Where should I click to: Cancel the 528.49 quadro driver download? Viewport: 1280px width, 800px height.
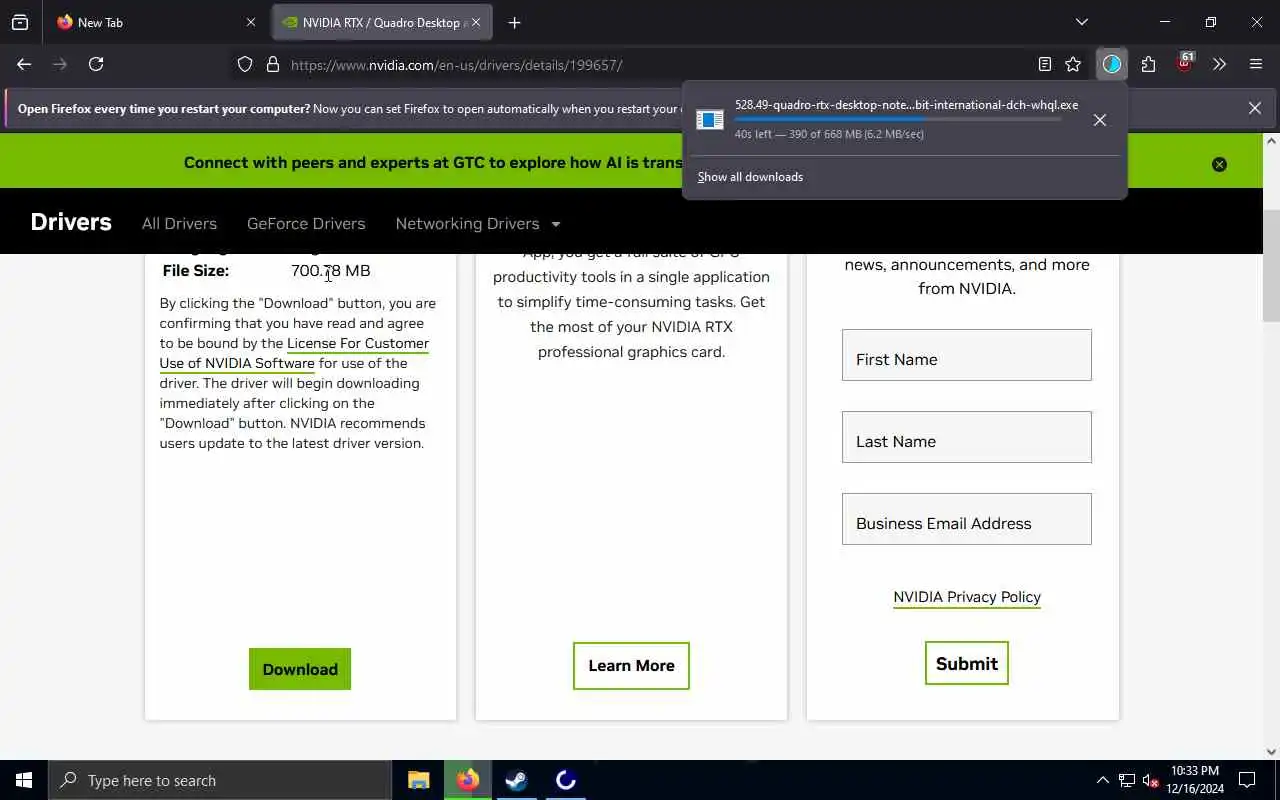tap(1100, 120)
